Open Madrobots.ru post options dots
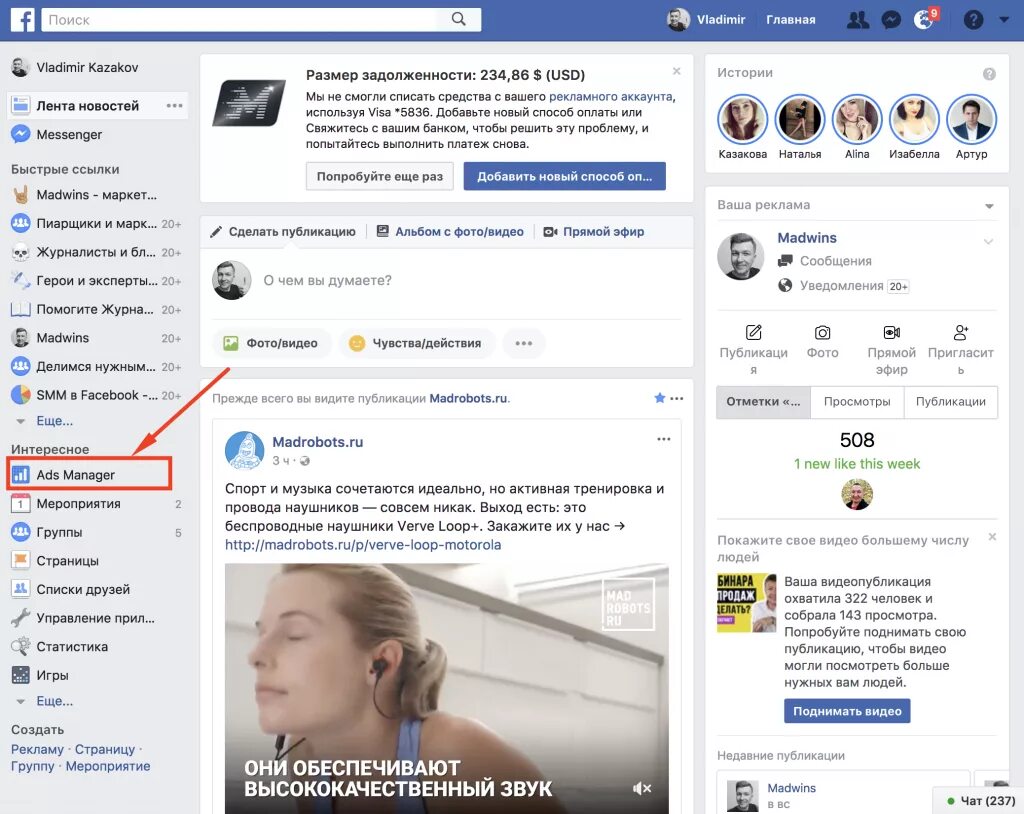Screen dimensions: 1024x814 (664, 439)
